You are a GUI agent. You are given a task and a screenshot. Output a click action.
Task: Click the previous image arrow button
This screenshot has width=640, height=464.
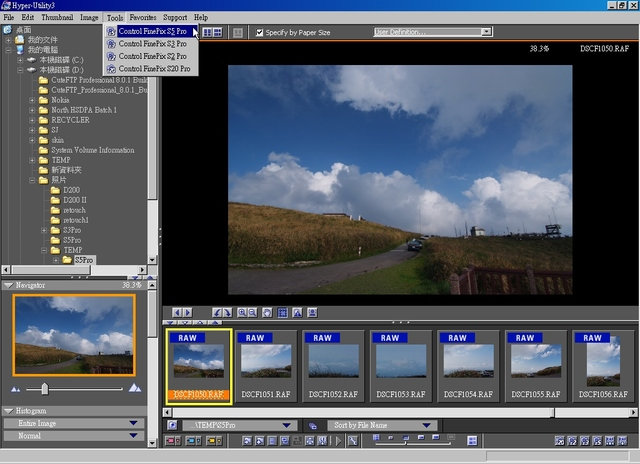click(x=177, y=313)
